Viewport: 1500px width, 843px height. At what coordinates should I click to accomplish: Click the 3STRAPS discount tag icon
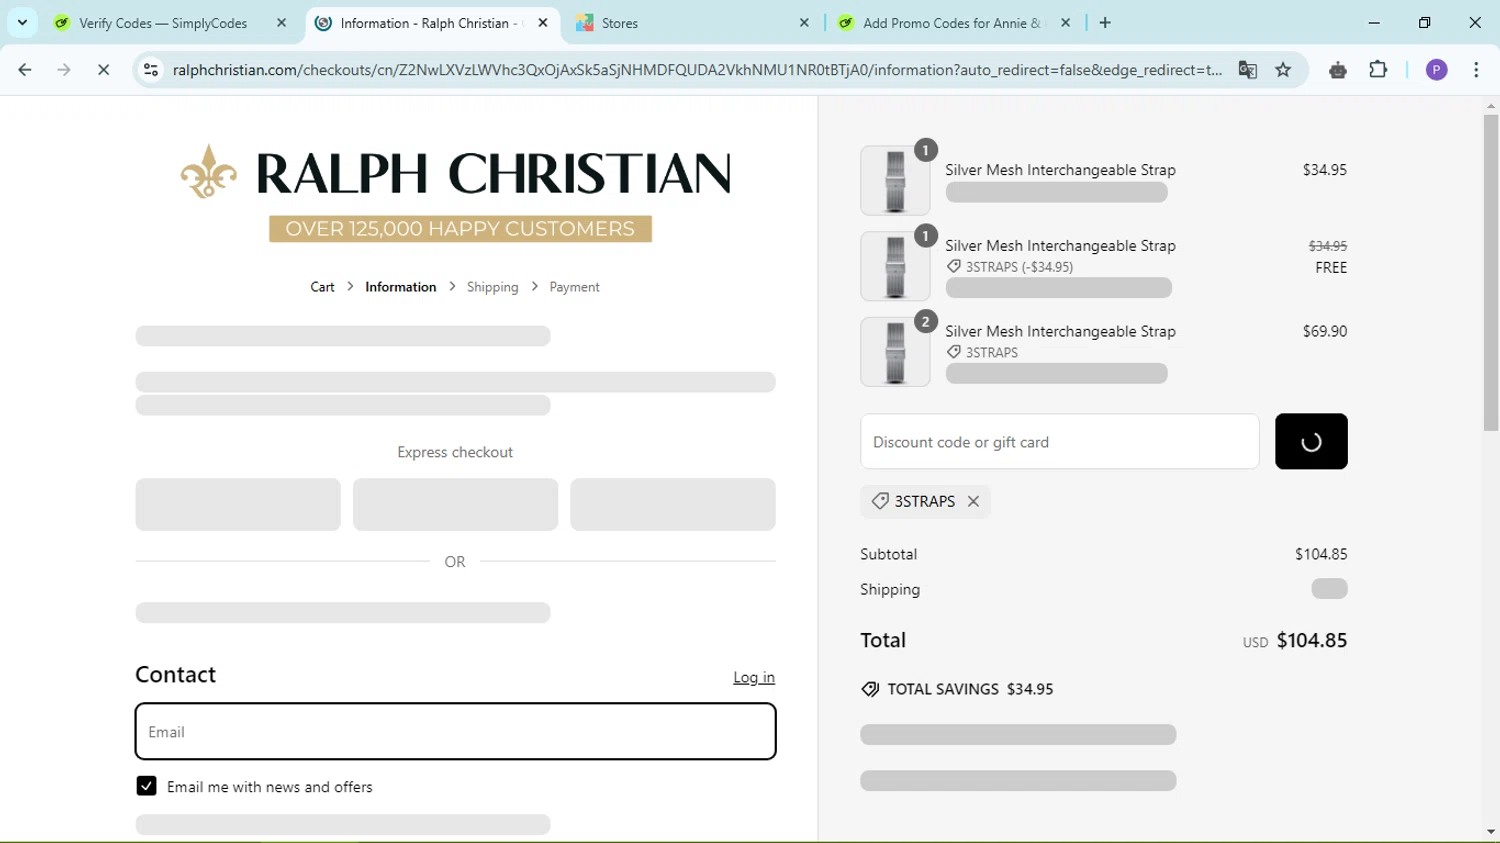pos(880,501)
